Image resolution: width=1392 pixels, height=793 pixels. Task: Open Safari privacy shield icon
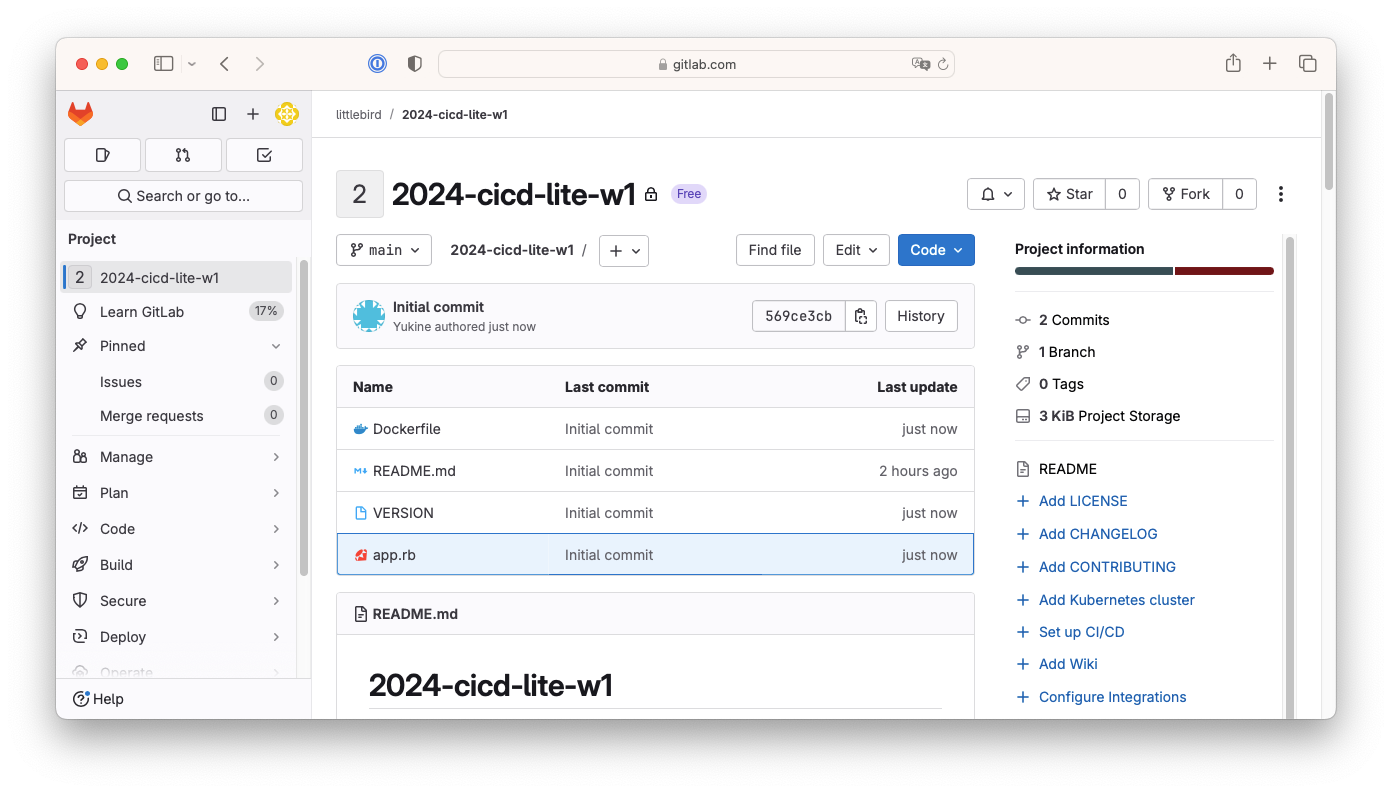pyautogui.click(x=414, y=64)
